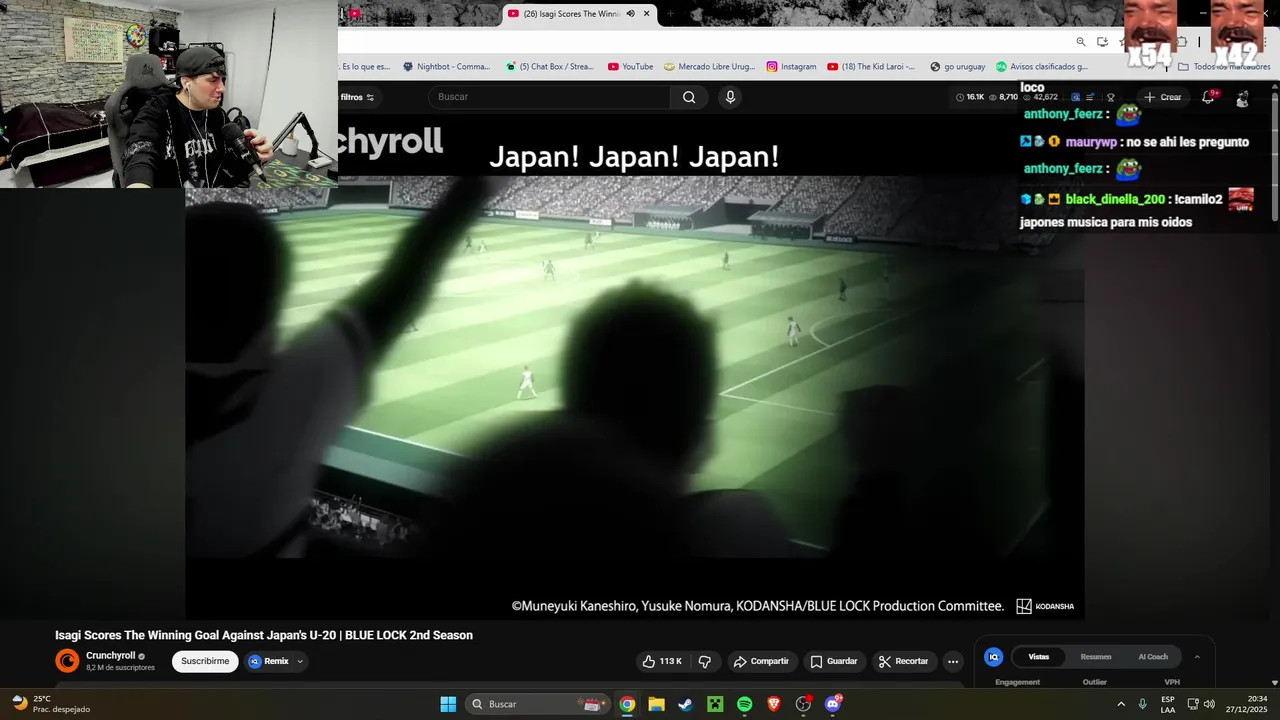Open the filtros filter options
Screen dimensions: 1280x720
tap(357, 97)
